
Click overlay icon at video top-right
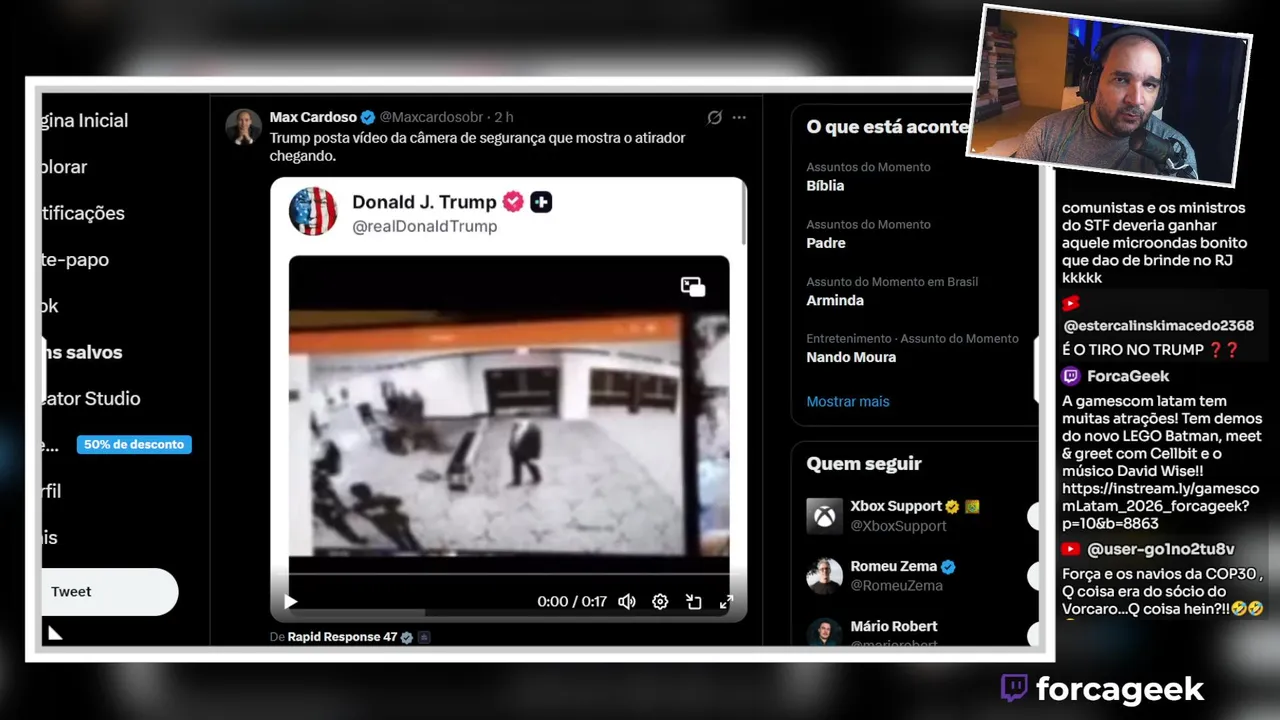coord(693,287)
